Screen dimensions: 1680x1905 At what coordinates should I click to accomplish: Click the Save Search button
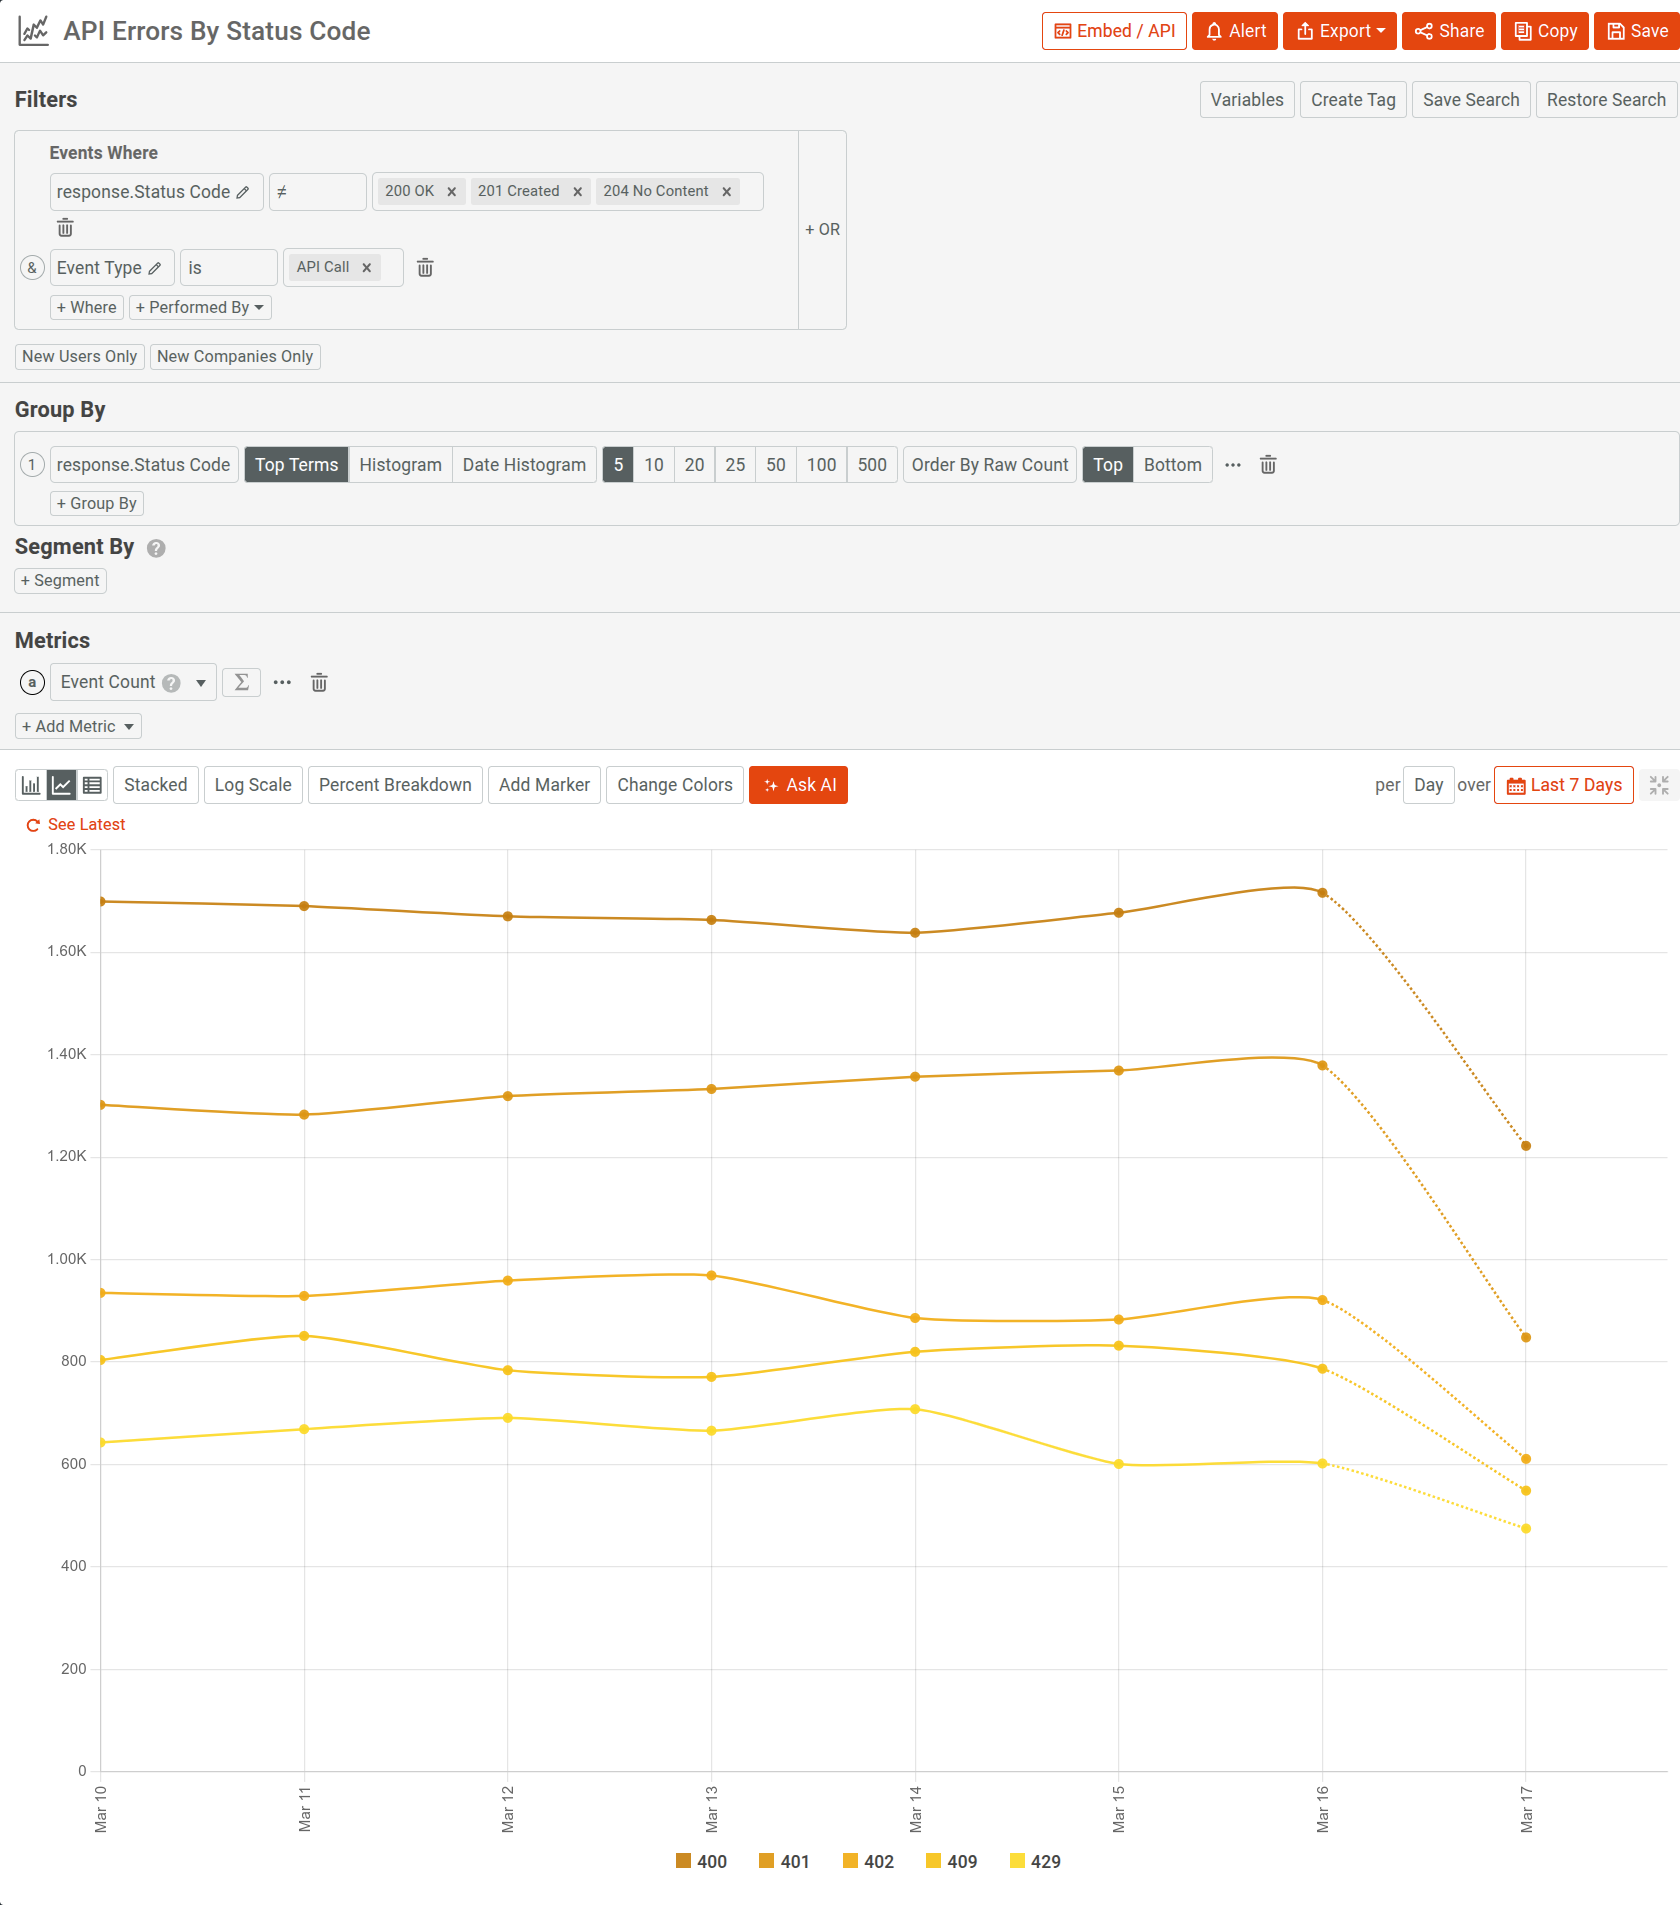[x=1470, y=99]
